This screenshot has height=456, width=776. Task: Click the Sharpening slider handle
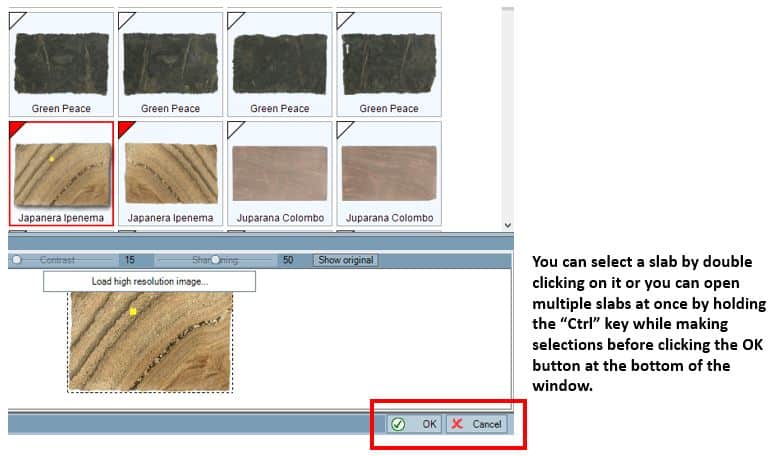[x=214, y=260]
